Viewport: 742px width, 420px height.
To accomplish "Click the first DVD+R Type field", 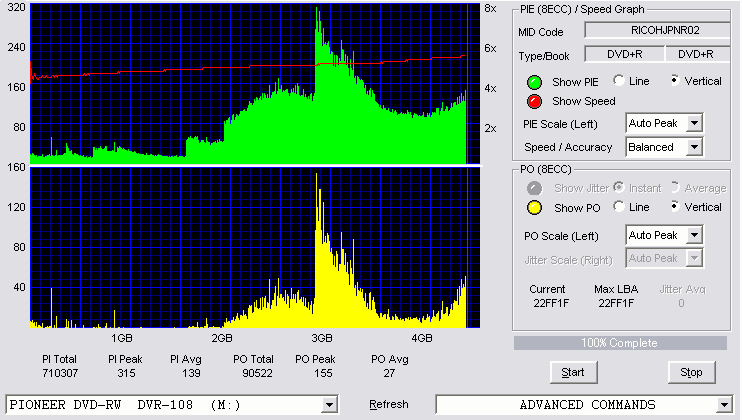I will pos(625,54).
